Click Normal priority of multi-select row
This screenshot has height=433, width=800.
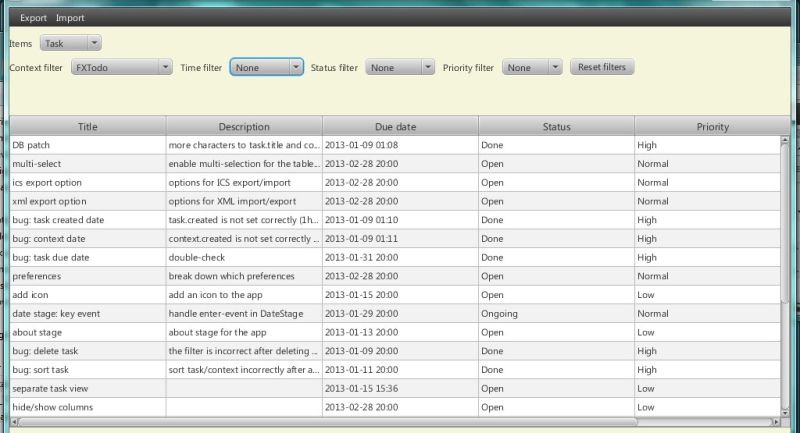653,164
